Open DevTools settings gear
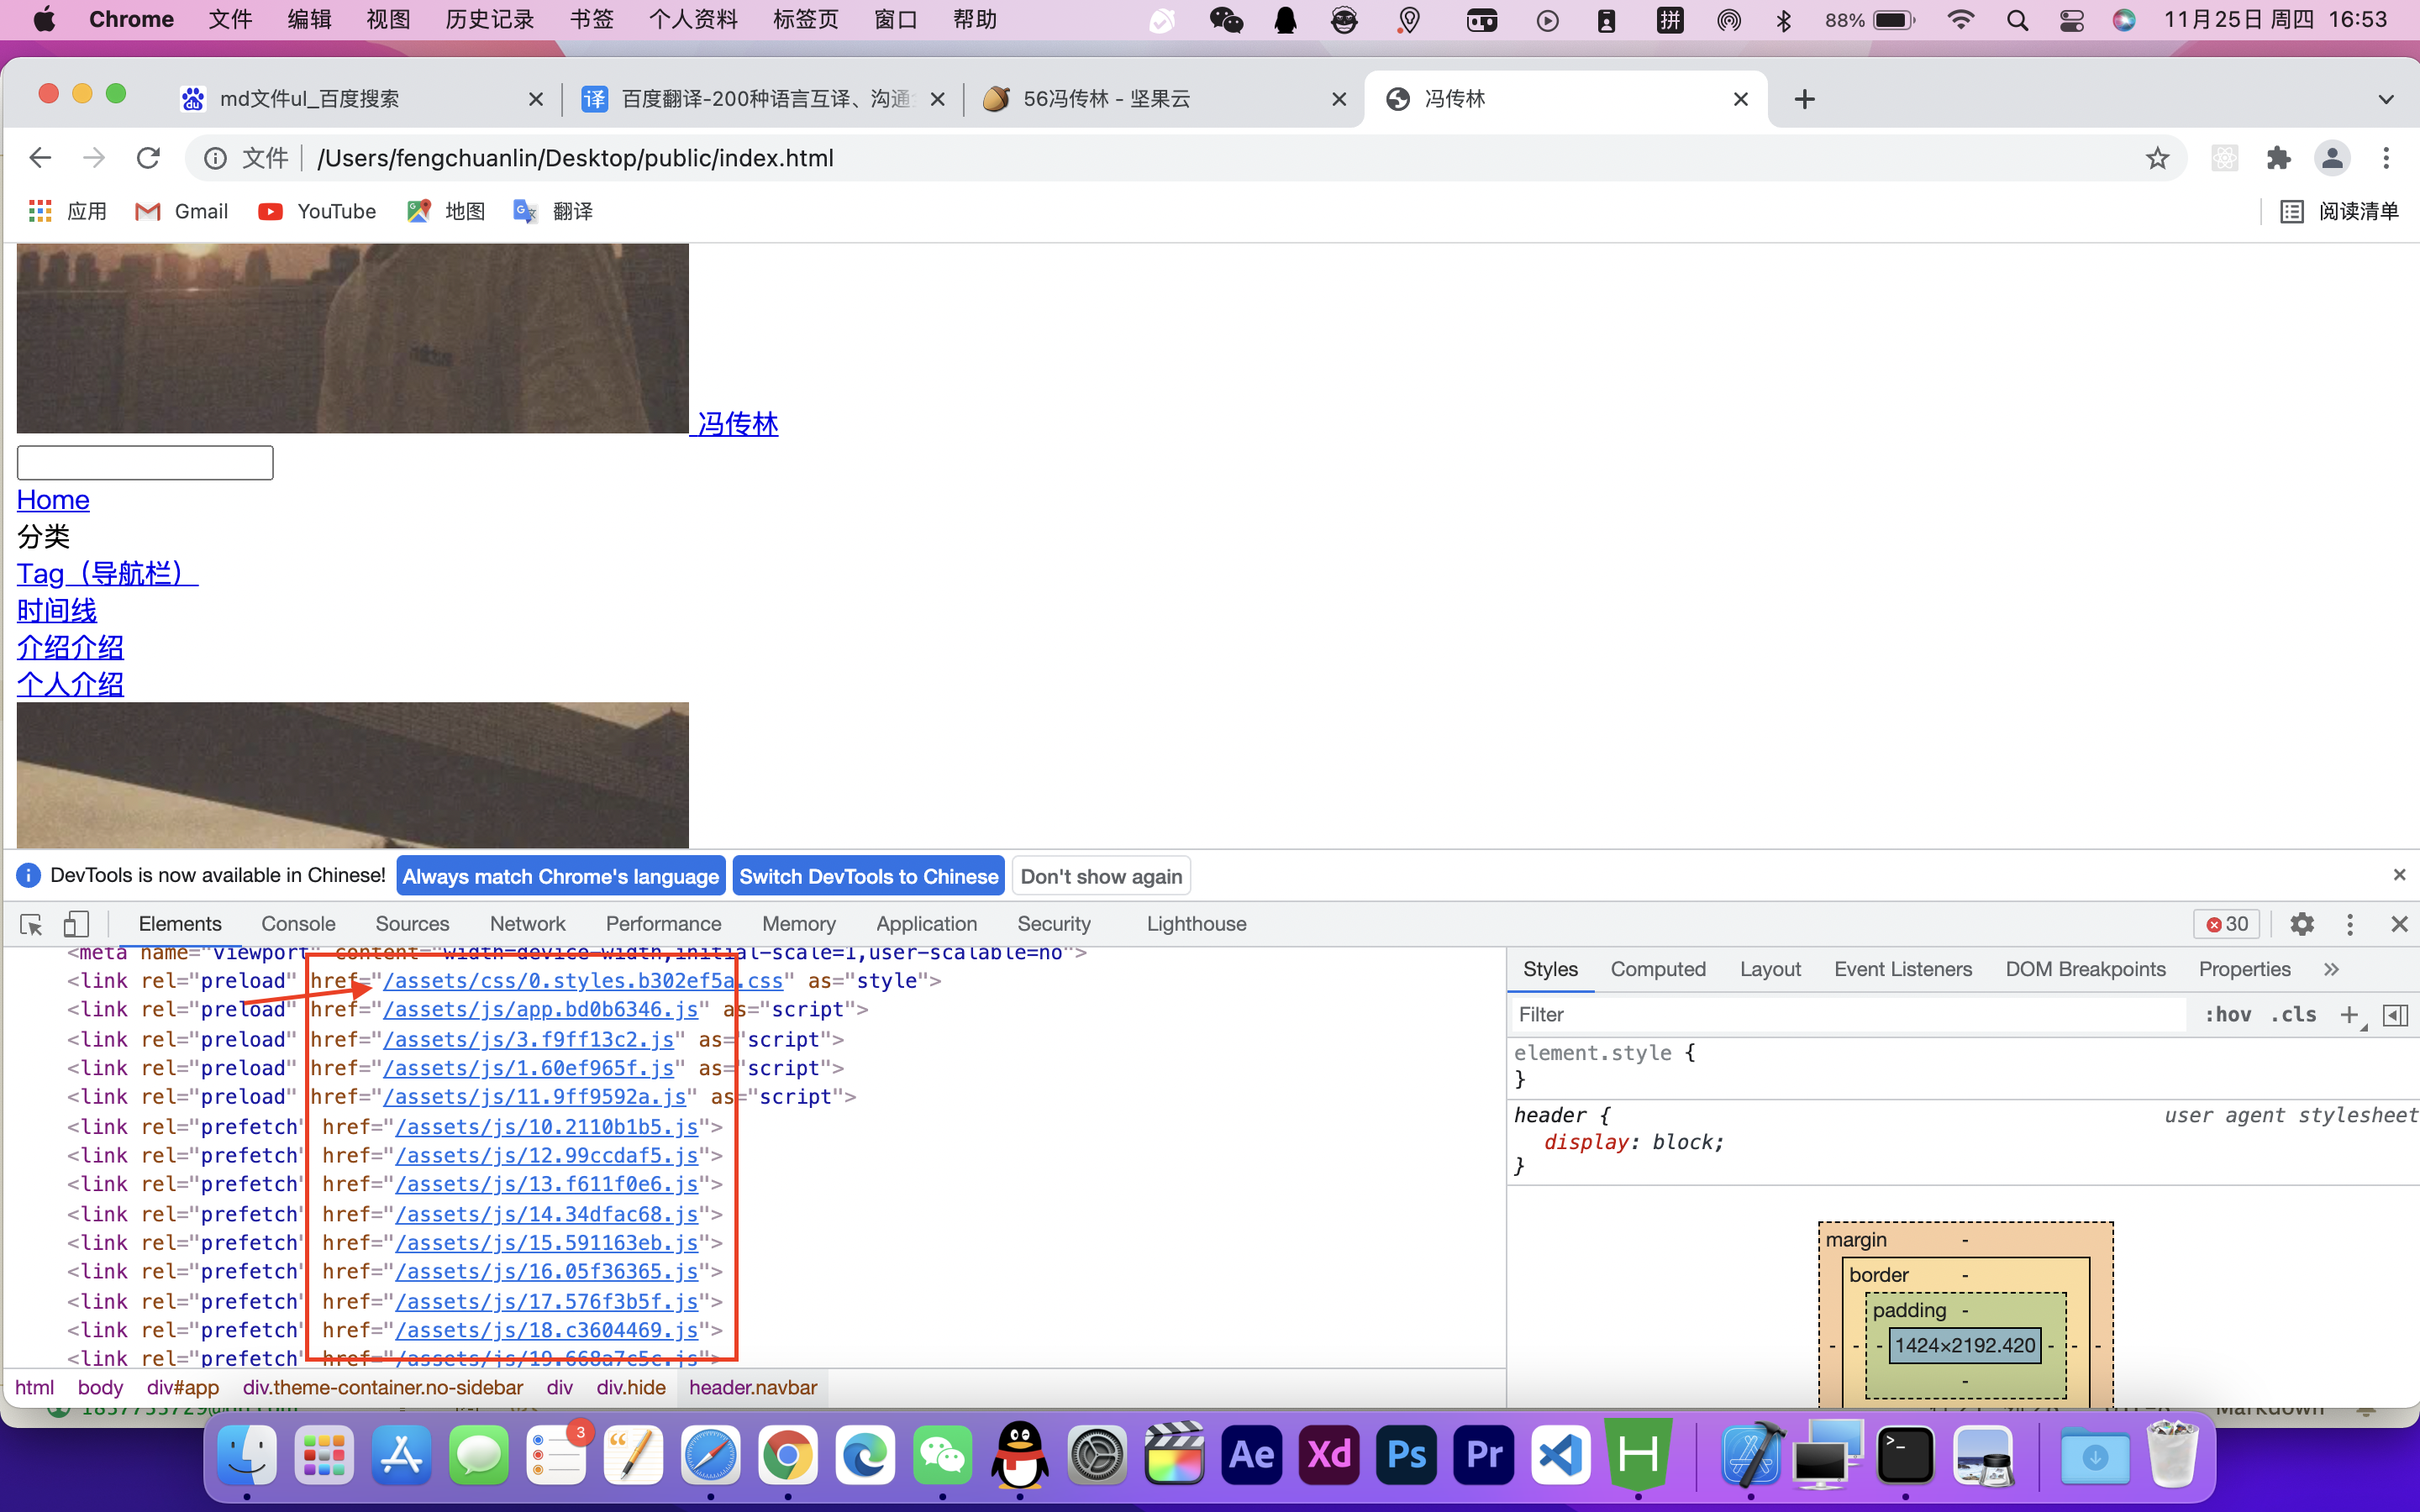 (2302, 924)
